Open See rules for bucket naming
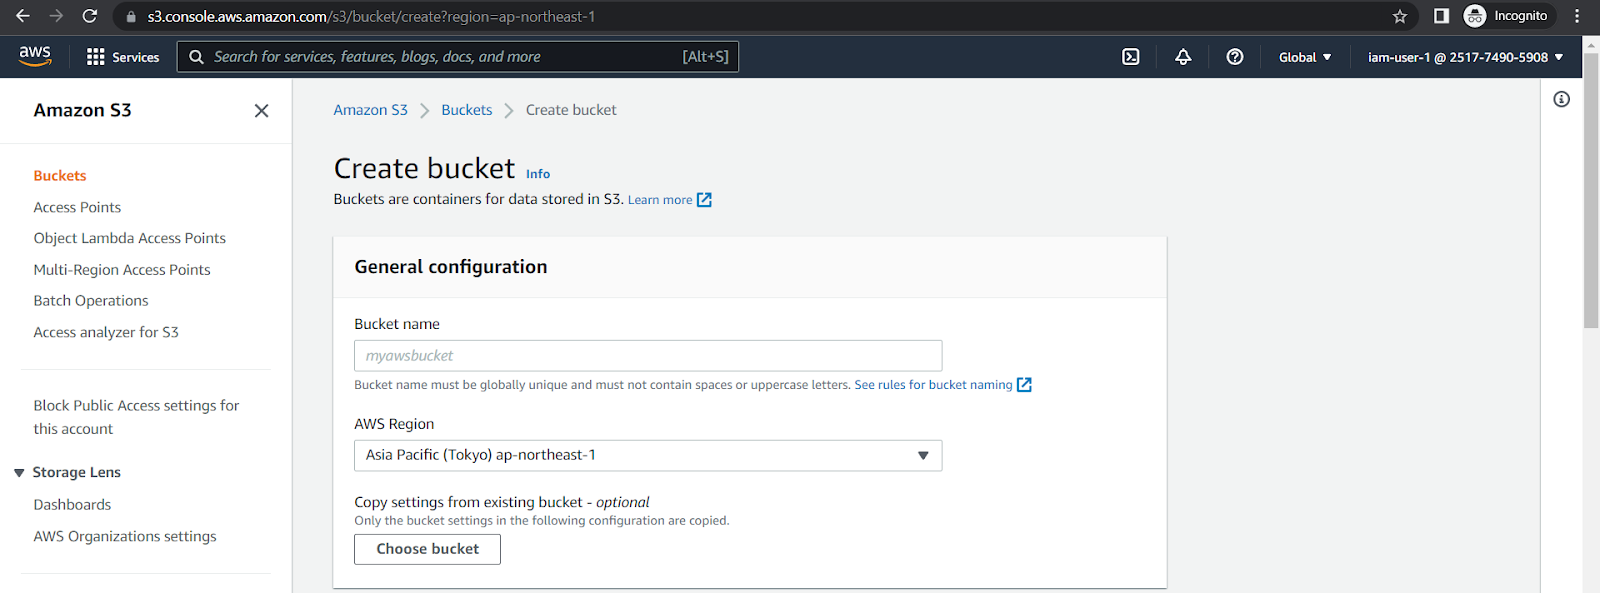 933,385
